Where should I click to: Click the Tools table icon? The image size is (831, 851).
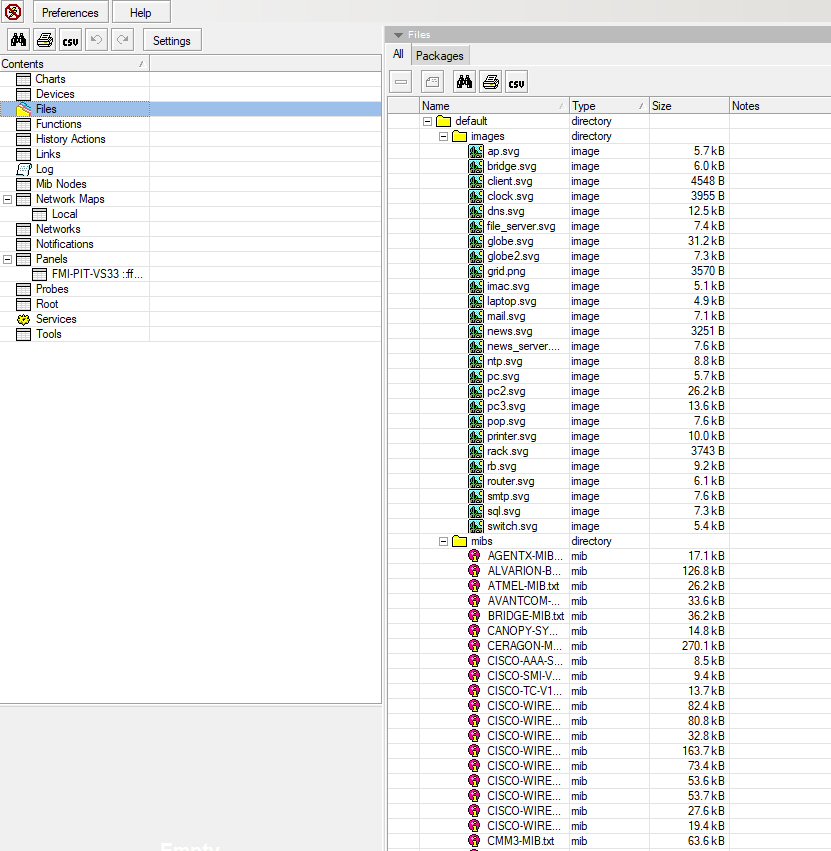point(23,334)
